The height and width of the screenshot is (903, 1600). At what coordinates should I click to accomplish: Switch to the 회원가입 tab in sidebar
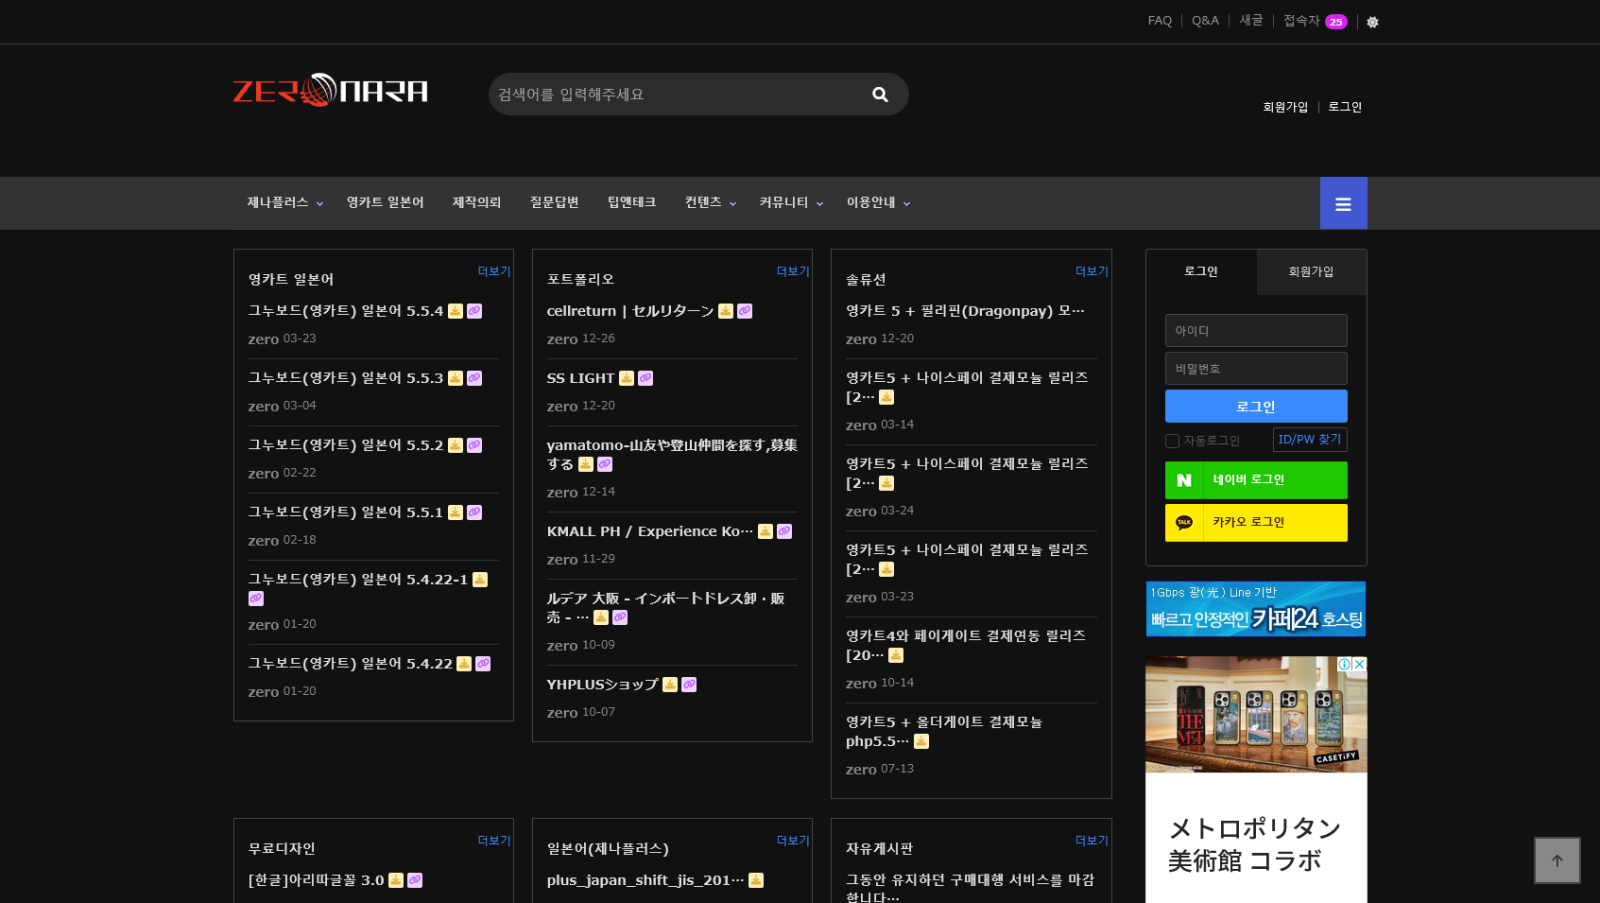point(1310,272)
